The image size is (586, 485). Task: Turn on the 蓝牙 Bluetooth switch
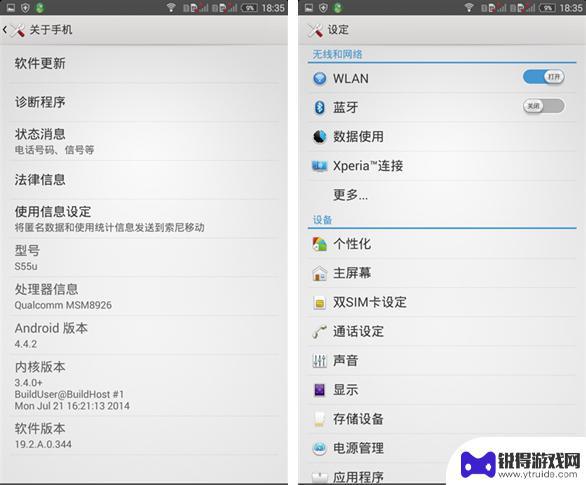pos(543,106)
